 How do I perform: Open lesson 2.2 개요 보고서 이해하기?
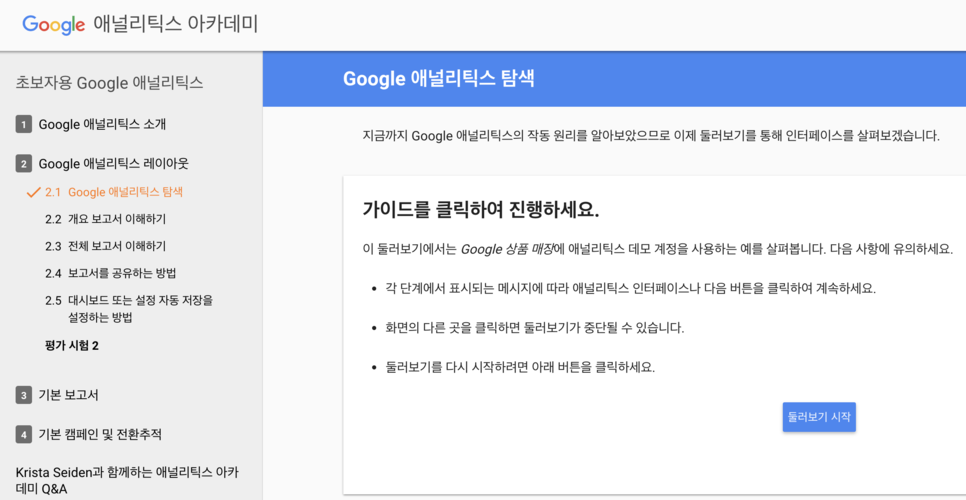pos(105,219)
